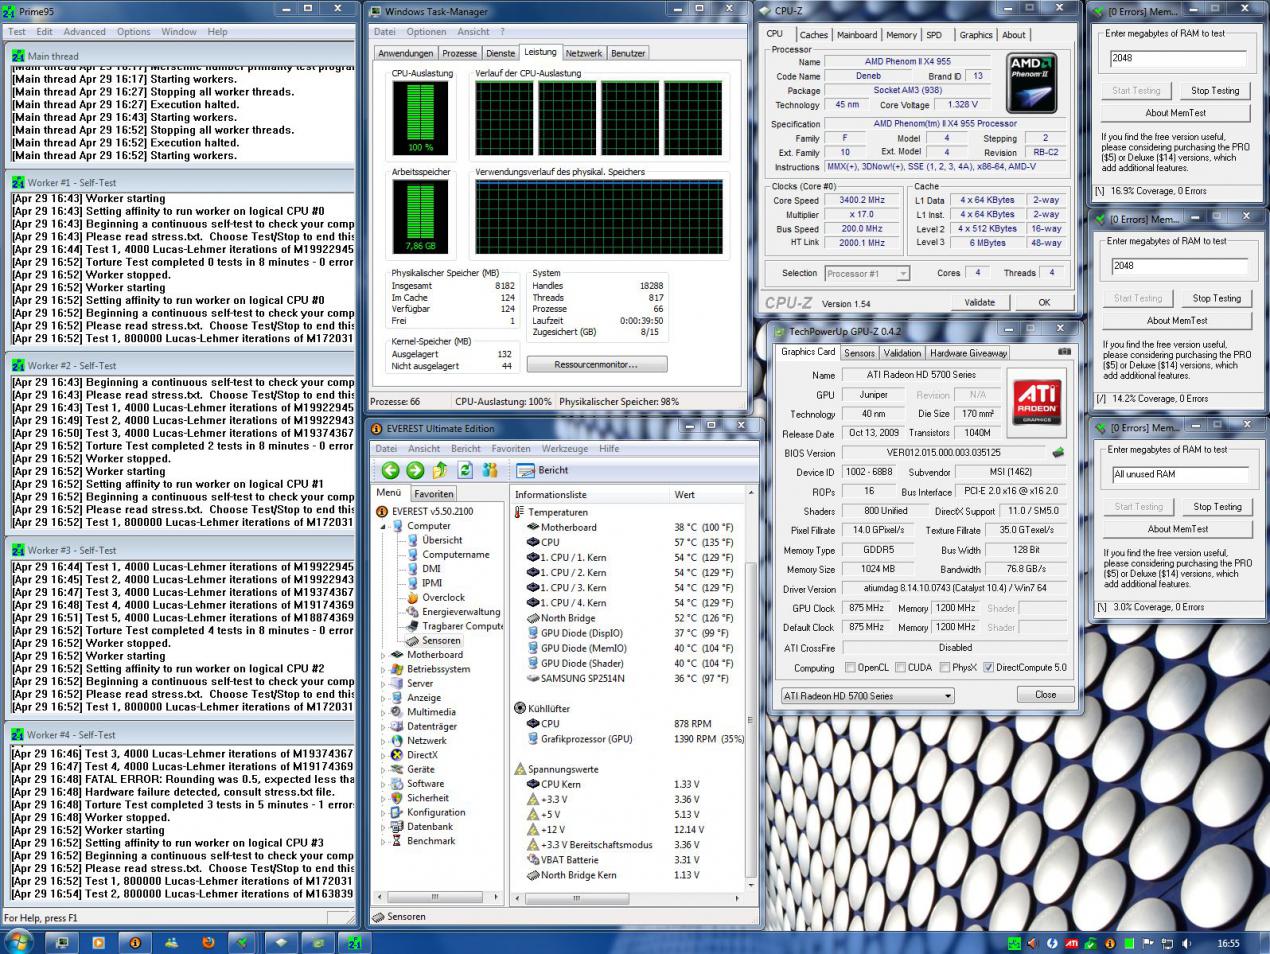
Task: Enable the OpenCL checkbox in GPU-Z
Action: point(850,668)
